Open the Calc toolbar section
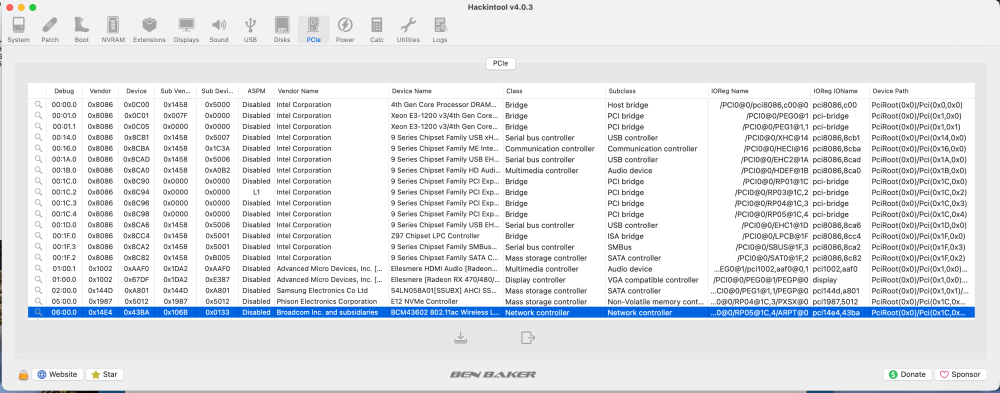The height and width of the screenshot is (393, 1000). pyautogui.click(x=376, y=30)
